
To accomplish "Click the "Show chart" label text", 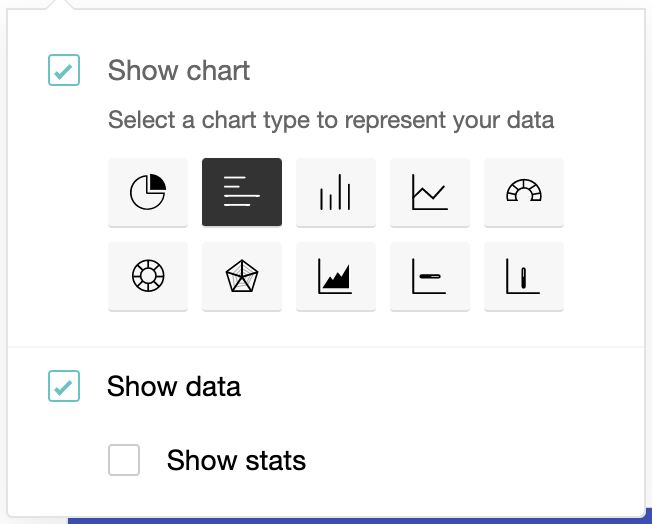I will [x=179, y=71].
